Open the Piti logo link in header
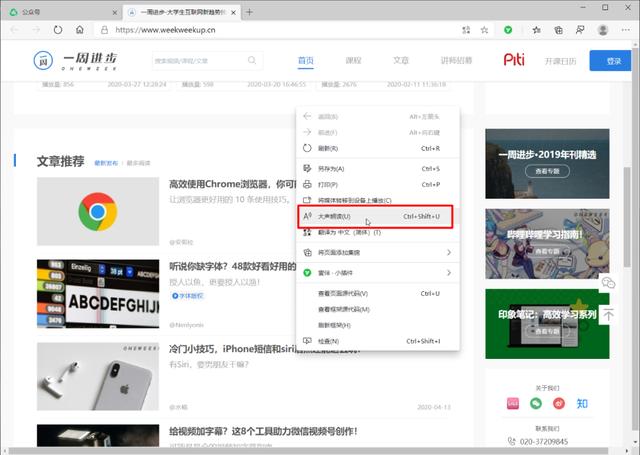 tap(514, 60)
